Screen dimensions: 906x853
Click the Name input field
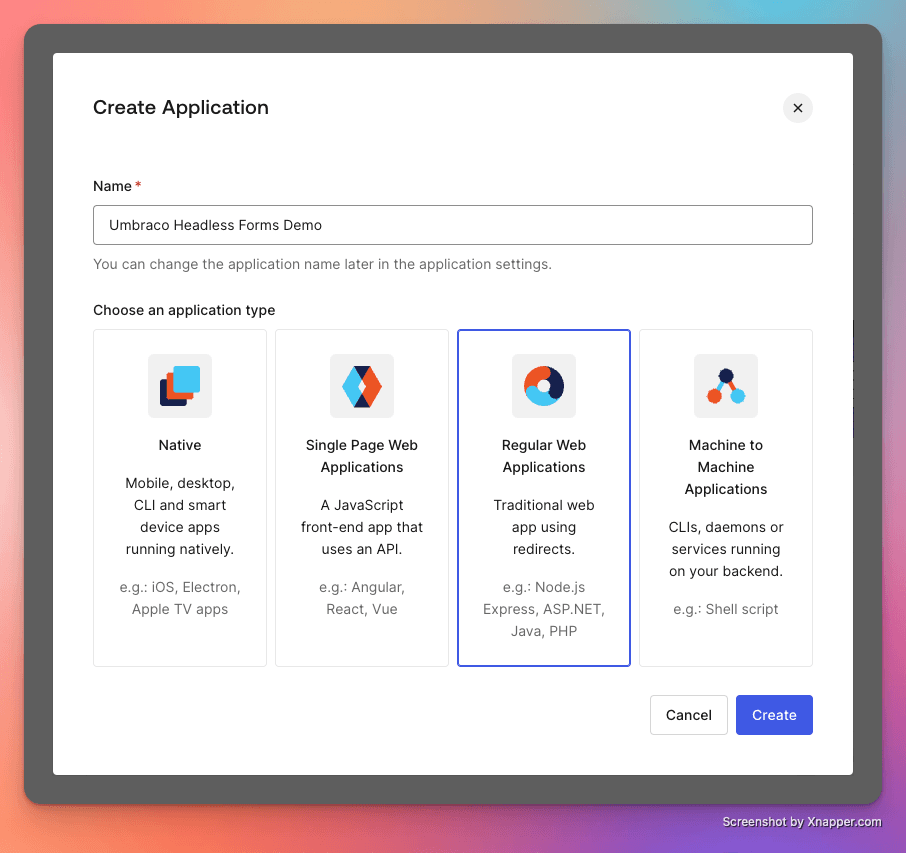(452, 225)
